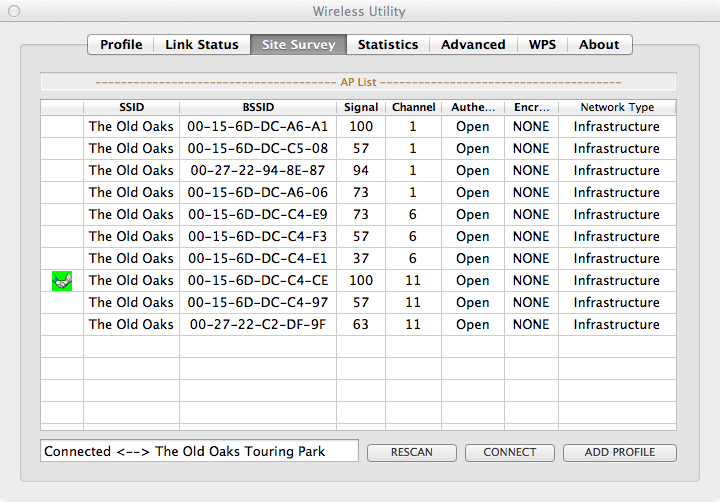Select the access point 00-27-22-C2-DF-9F
Image resolution: width=720 pixels, height=502 pixels.
point(258,325)
